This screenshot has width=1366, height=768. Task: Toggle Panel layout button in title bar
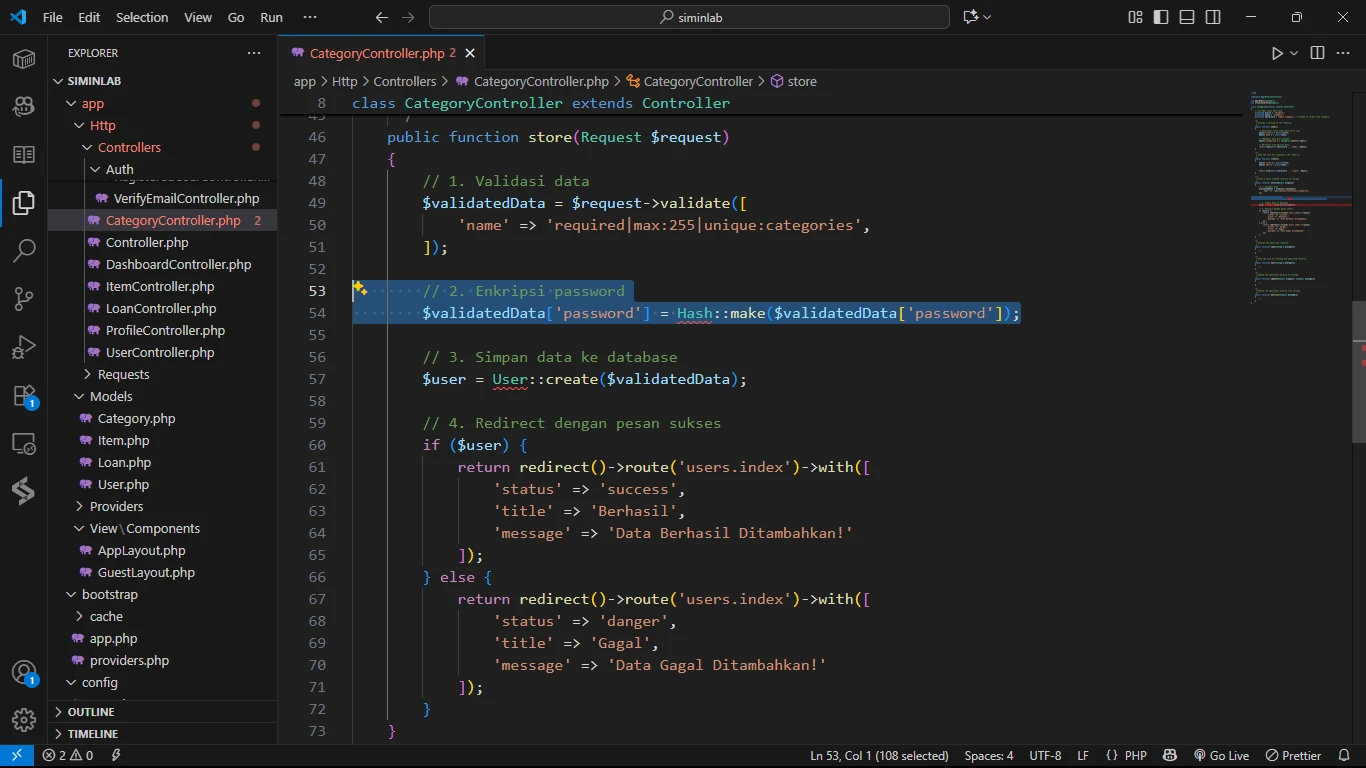1187,17
